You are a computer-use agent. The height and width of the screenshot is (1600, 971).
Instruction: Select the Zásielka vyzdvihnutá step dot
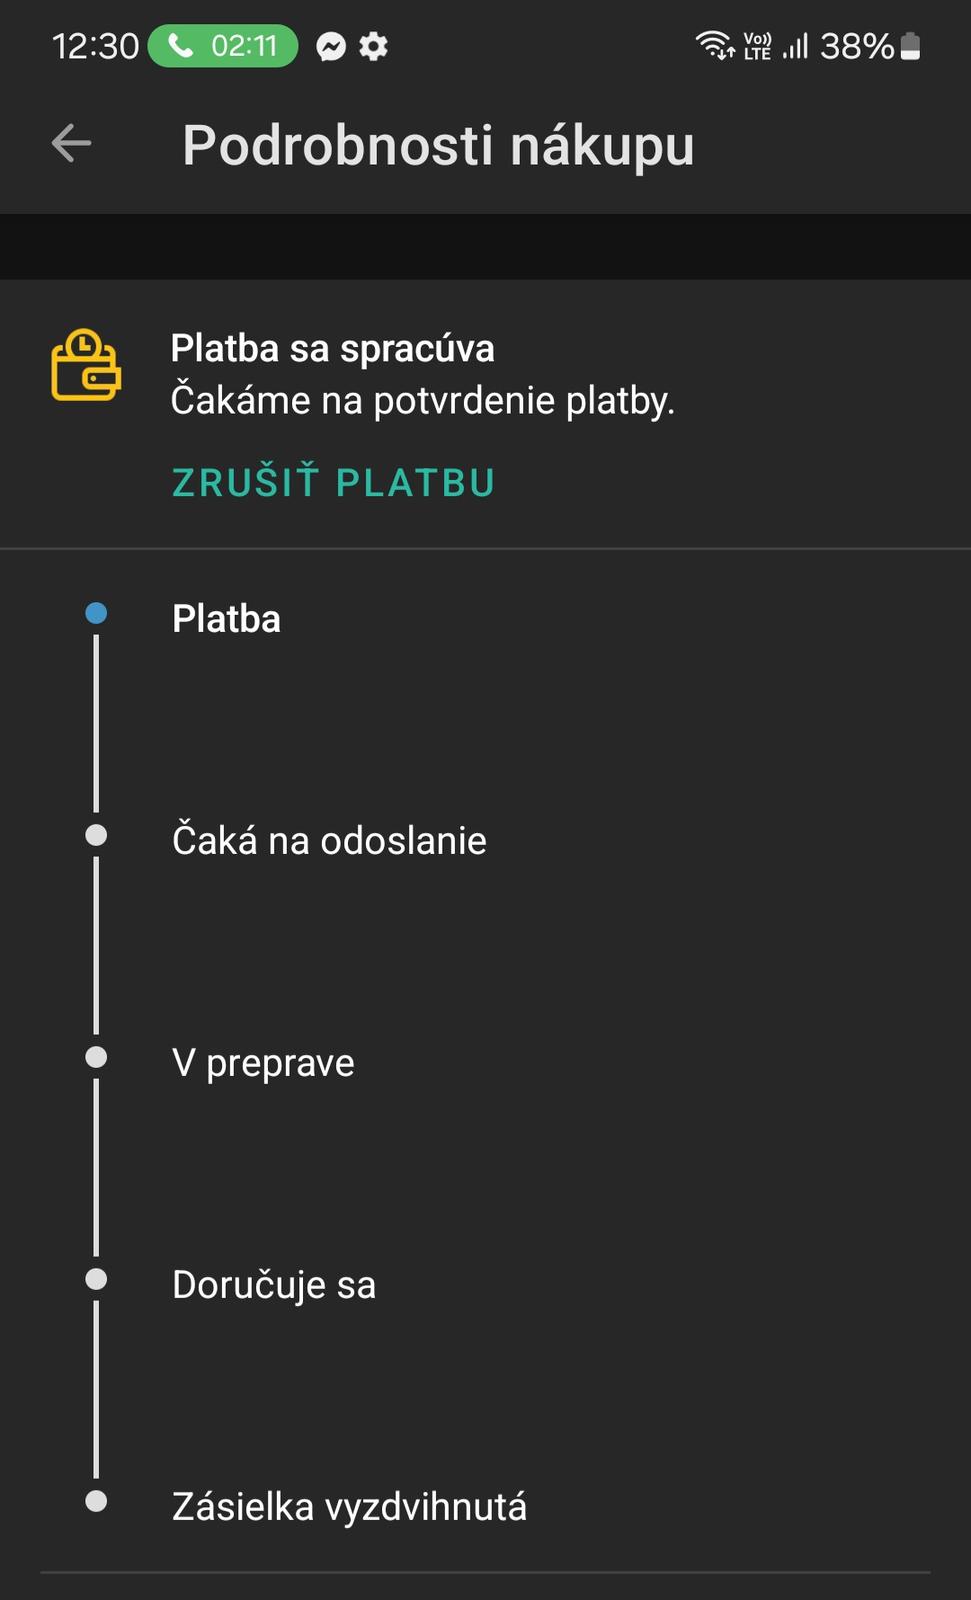pos(96,1501)
